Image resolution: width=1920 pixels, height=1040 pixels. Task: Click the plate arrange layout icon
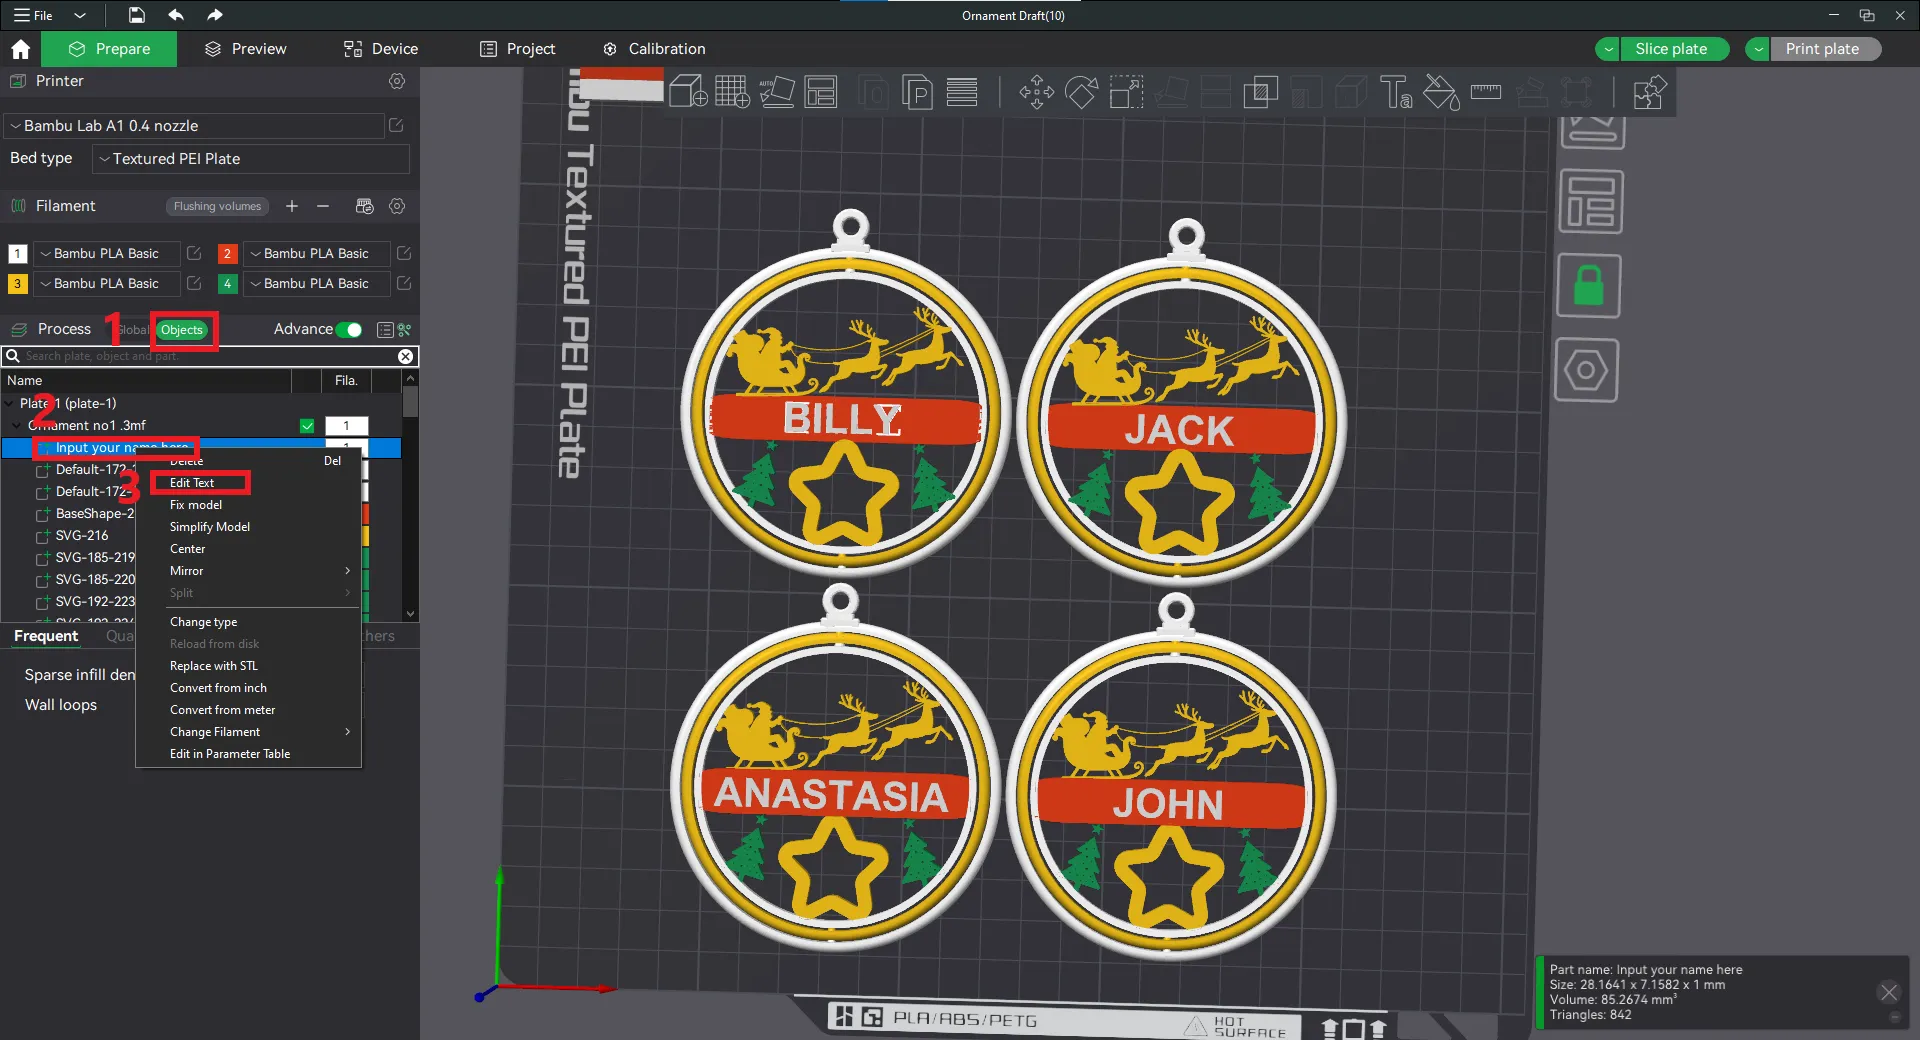pyautogui.click(x=1591, y=202)
